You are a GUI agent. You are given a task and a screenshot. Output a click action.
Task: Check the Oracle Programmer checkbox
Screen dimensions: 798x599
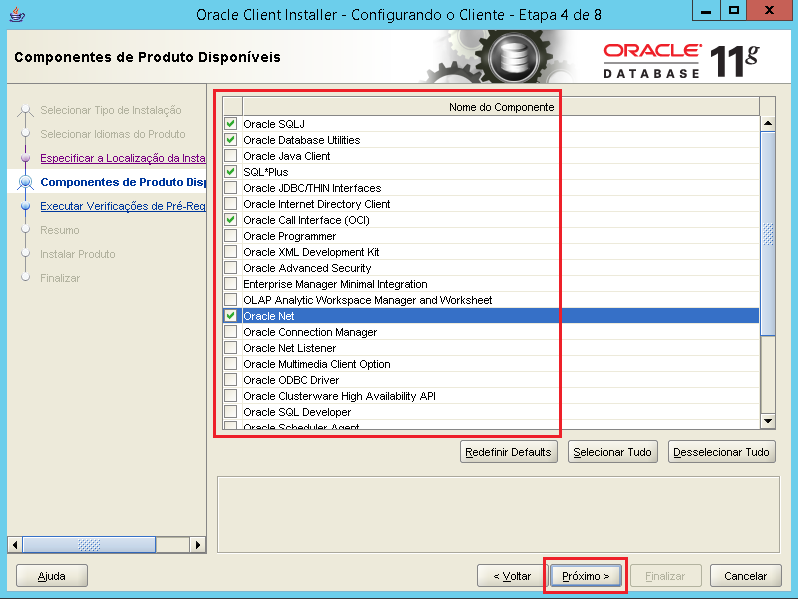point(231,236)
